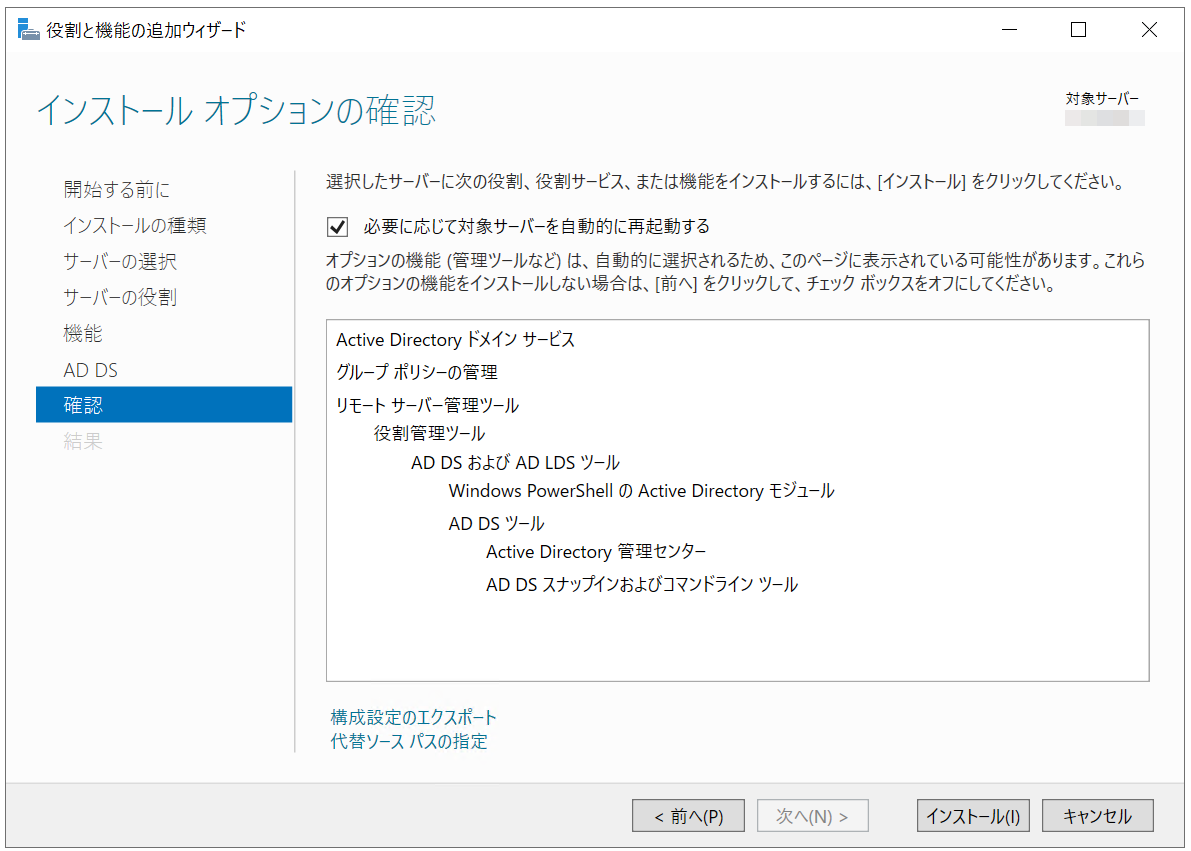Open 機能 step in sidebar
Viewport: 1191px width, 851px height.
(83, 333)
